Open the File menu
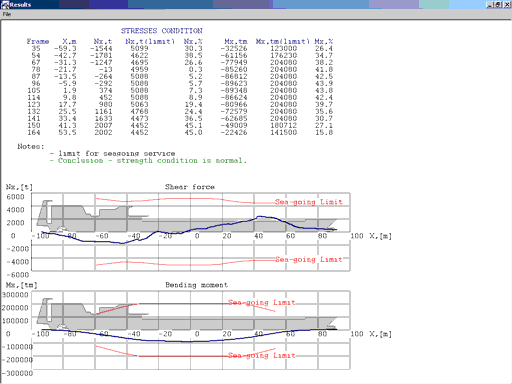 7,14
